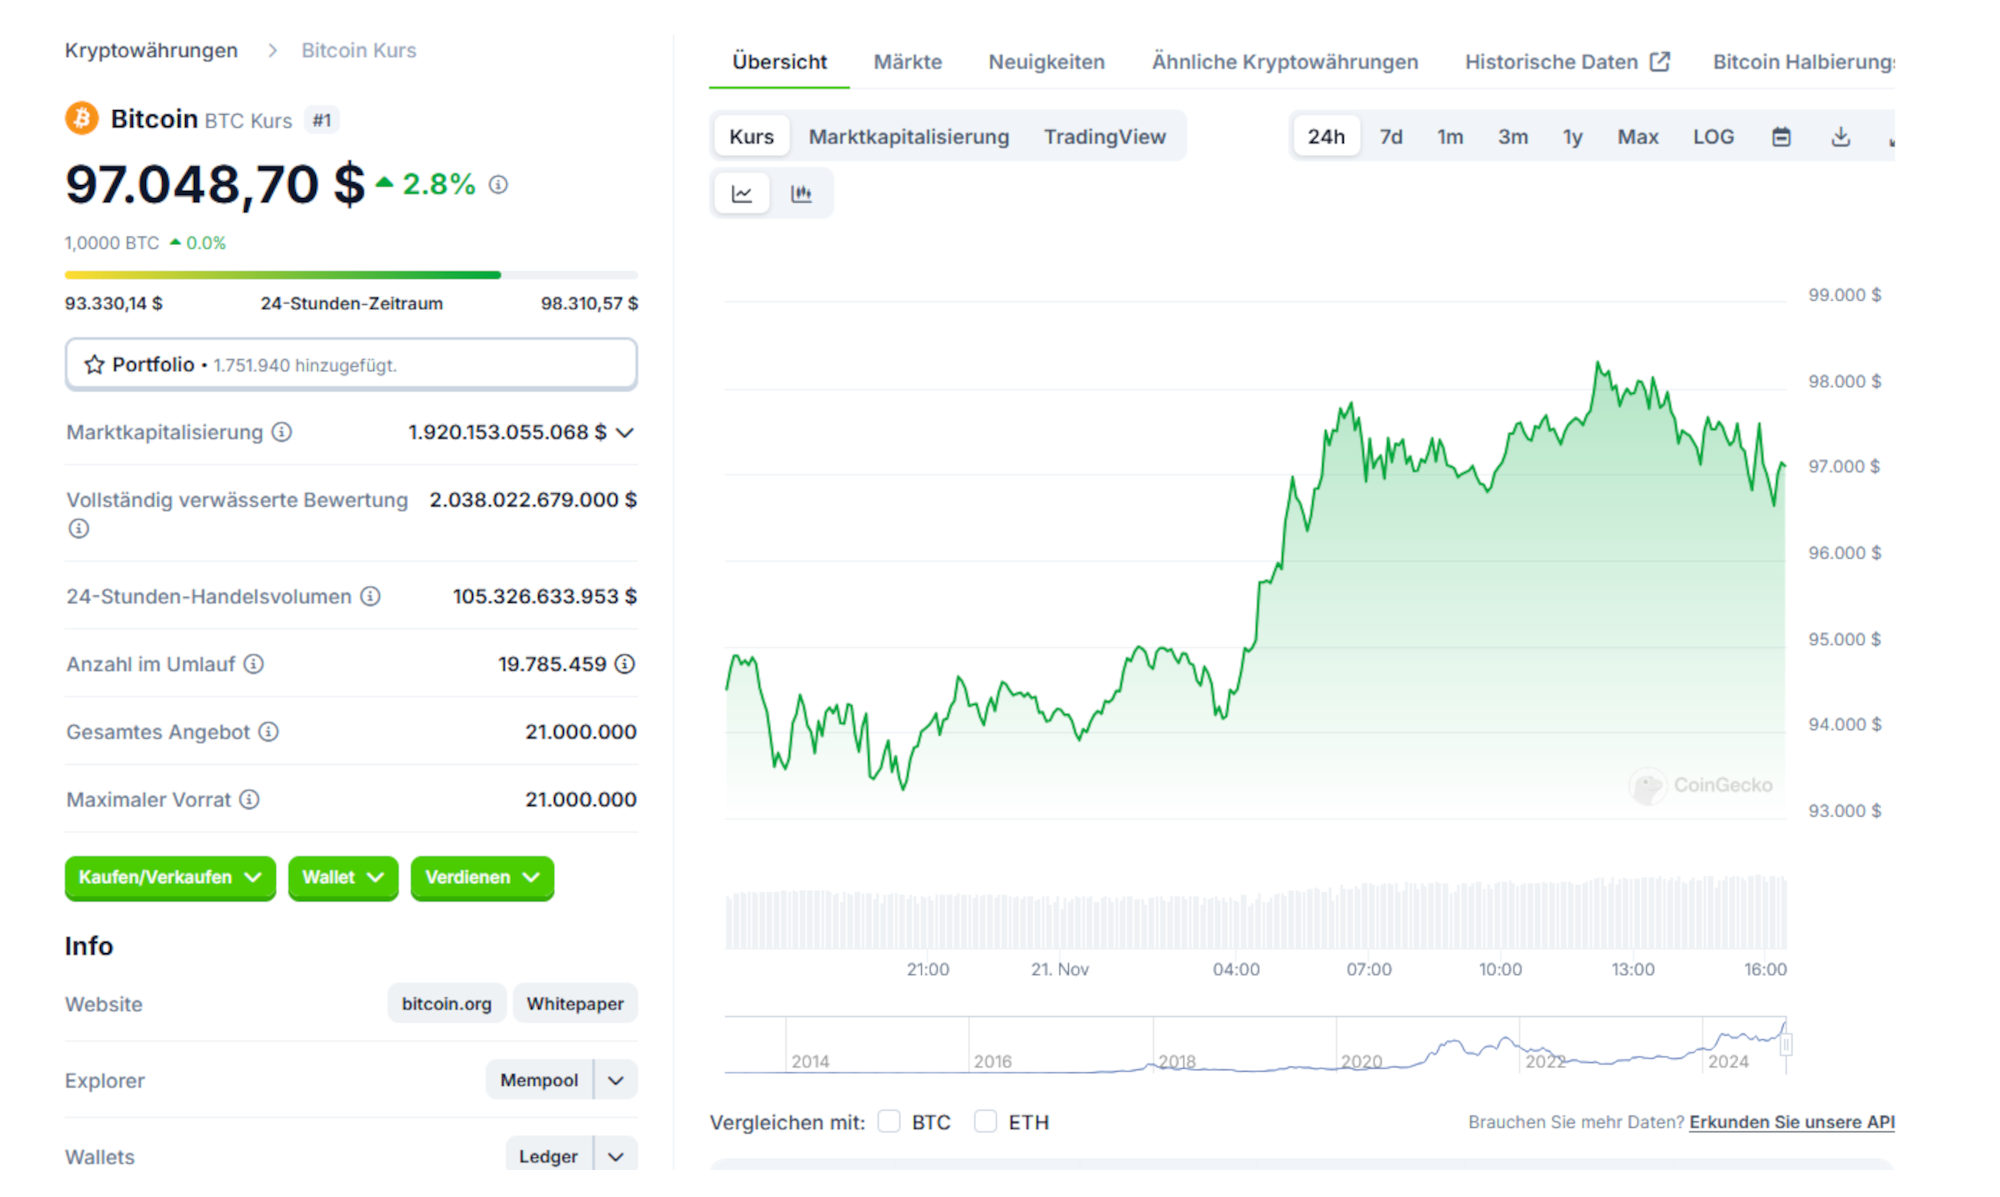Switch to line chart view icon
2000x1197 pixels.
point(741,194)
